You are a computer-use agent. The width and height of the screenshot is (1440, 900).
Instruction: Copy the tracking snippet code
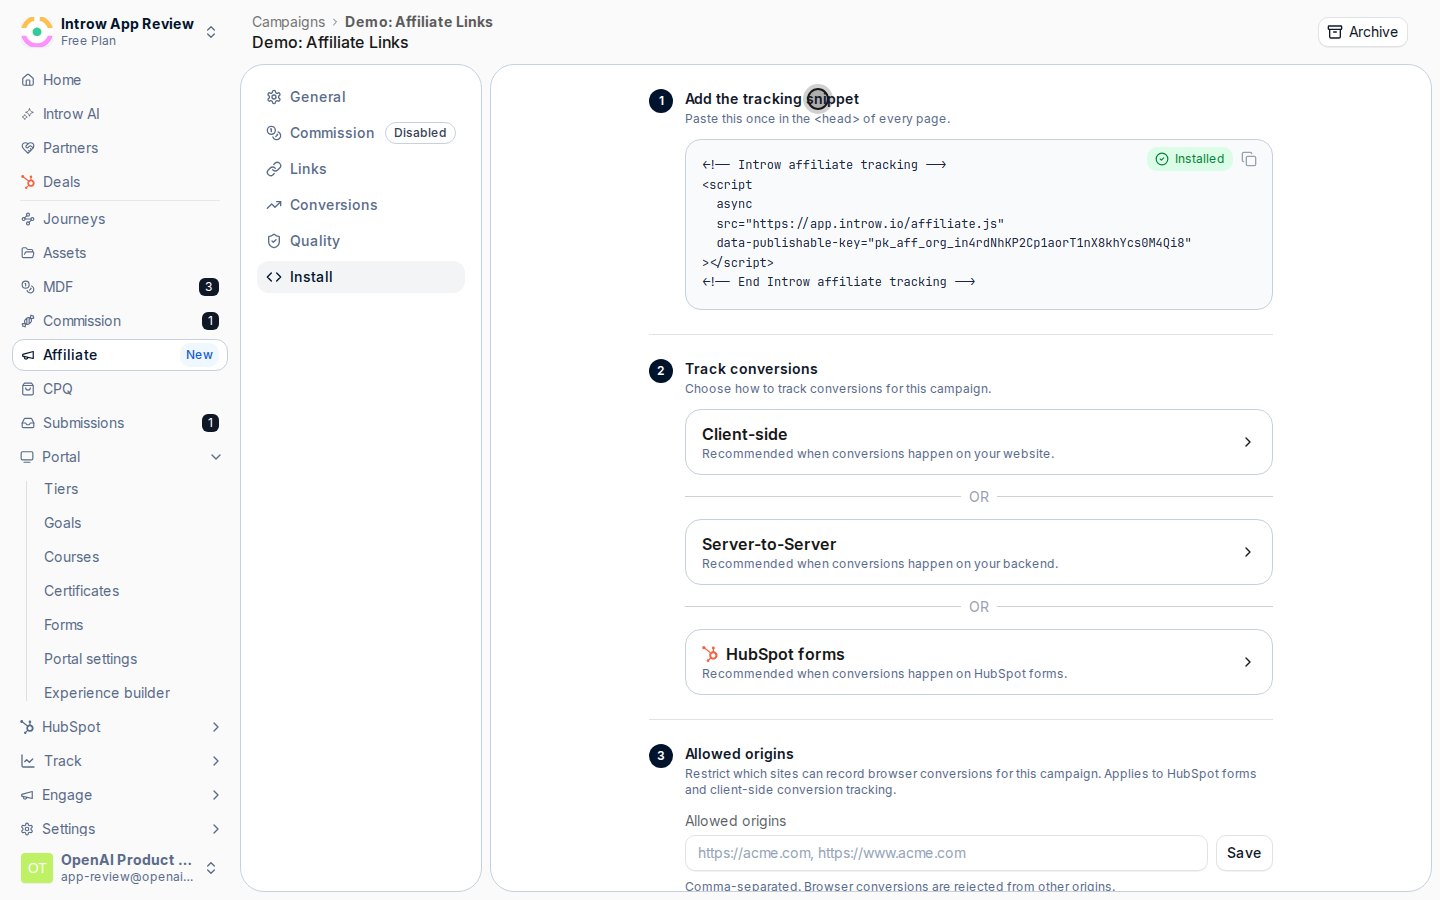pyautogui.click(x=1249, y=159)
